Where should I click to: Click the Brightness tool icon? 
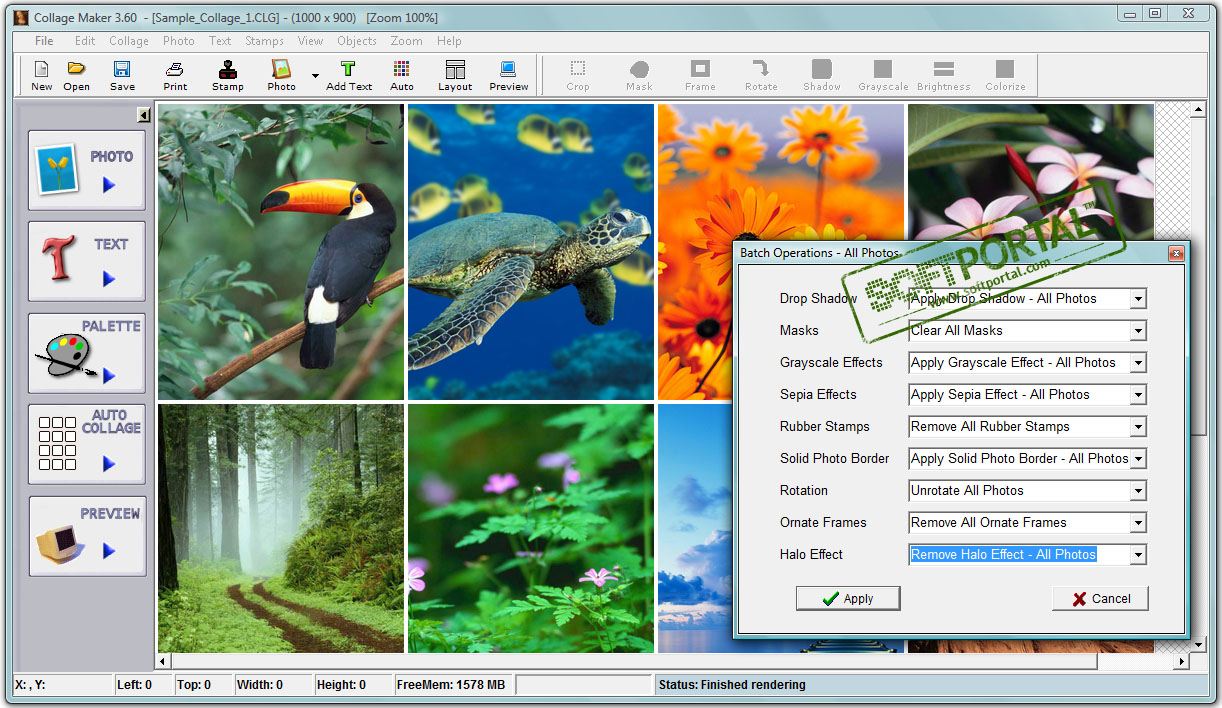[x=944, y=75]
